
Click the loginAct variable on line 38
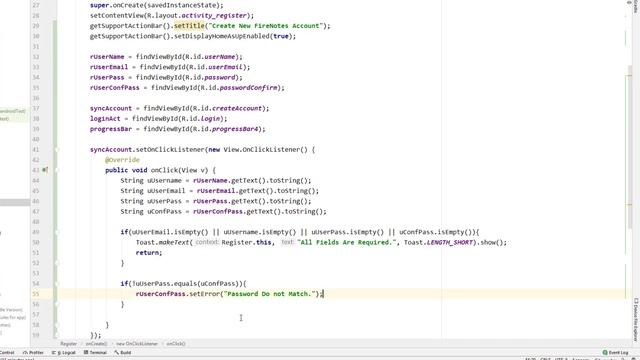tap(105, 119)
